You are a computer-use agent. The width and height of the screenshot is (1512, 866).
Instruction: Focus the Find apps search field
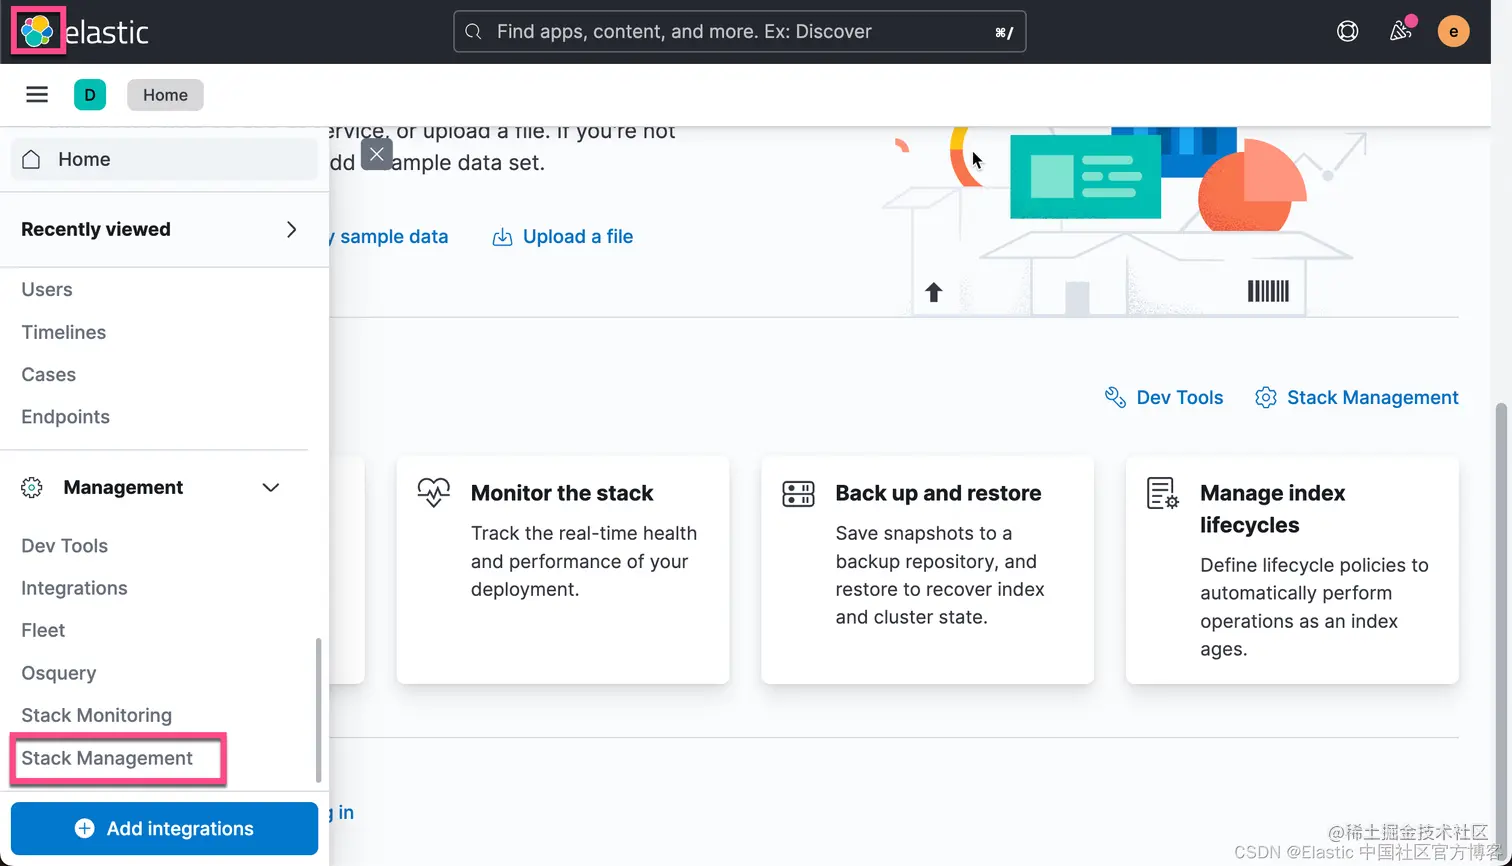(x=740, y=31)
